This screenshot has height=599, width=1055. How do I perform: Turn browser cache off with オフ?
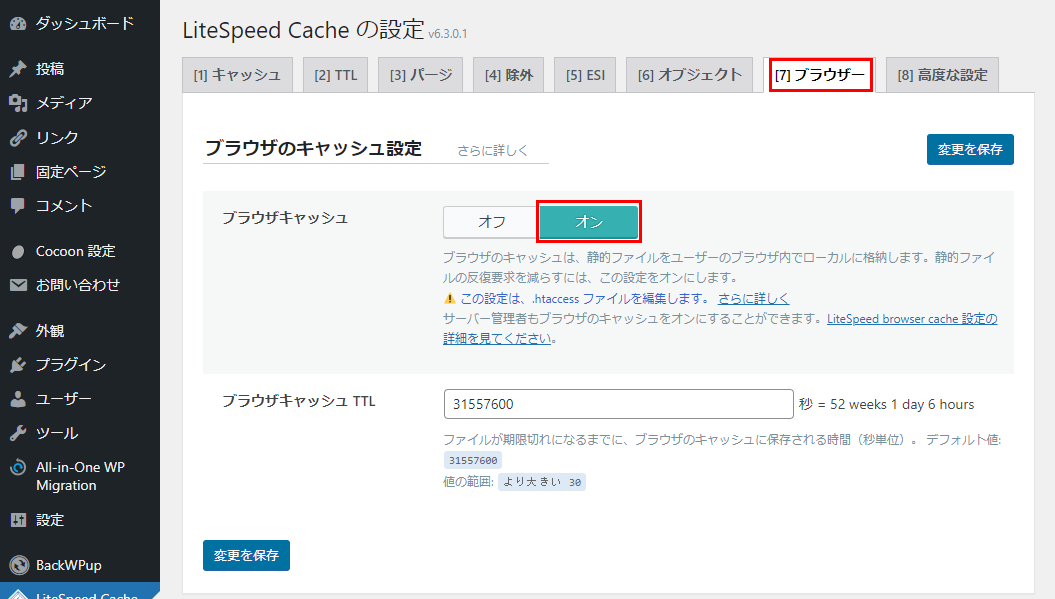tap(491, 222)
